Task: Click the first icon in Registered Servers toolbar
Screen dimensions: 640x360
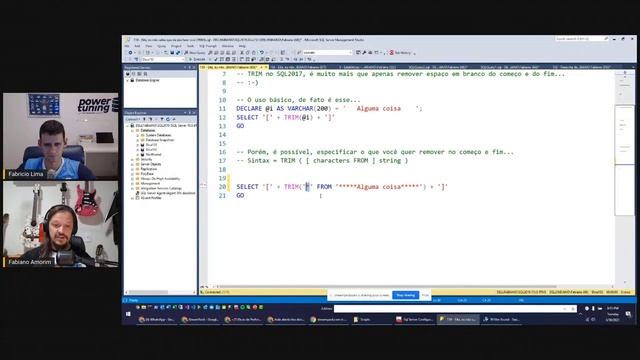Action: pyautogui.click(x=128, y=74)
